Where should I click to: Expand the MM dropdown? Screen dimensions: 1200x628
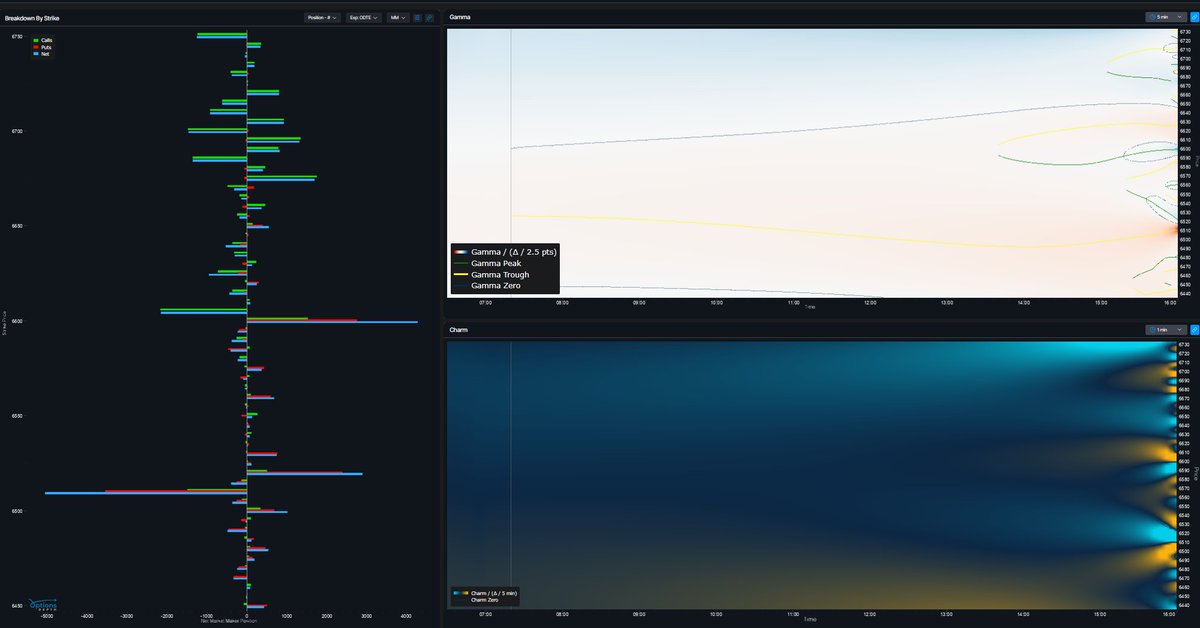[396, 16]
